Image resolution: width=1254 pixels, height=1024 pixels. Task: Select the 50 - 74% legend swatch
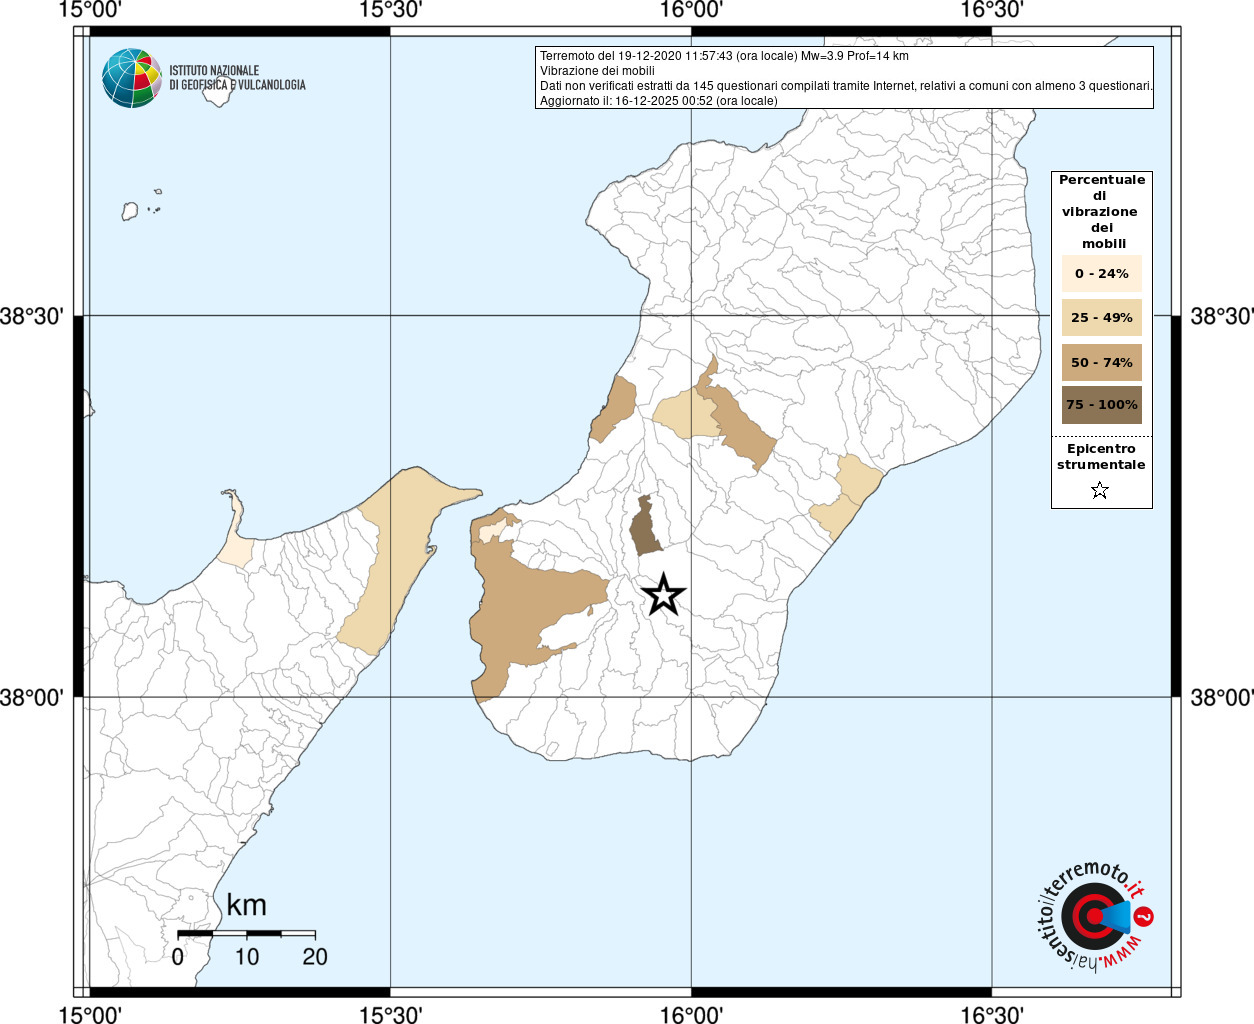pyautogui.click(x=1102, y=362)
